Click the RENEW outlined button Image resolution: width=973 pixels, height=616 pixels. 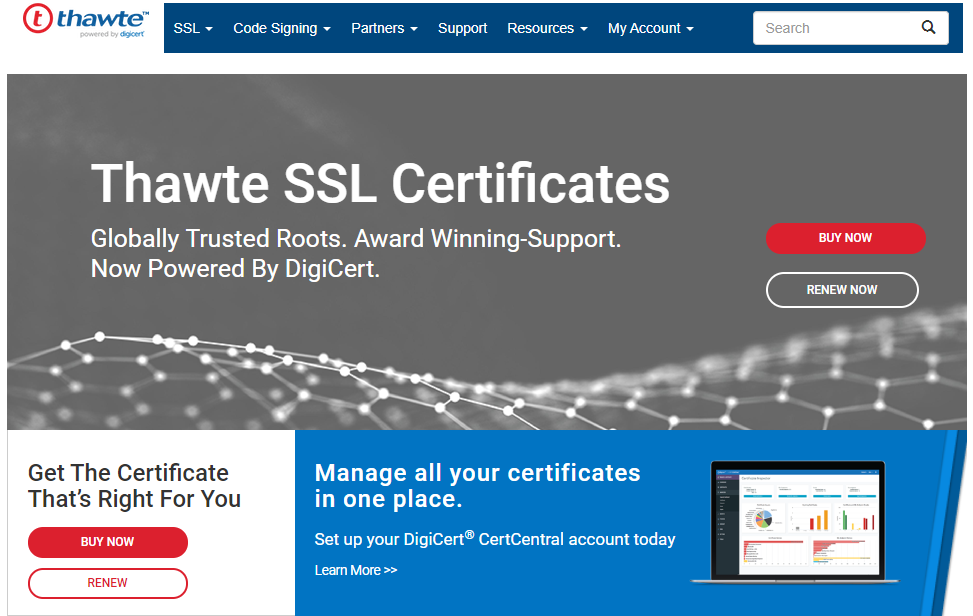tap(107, 583)
